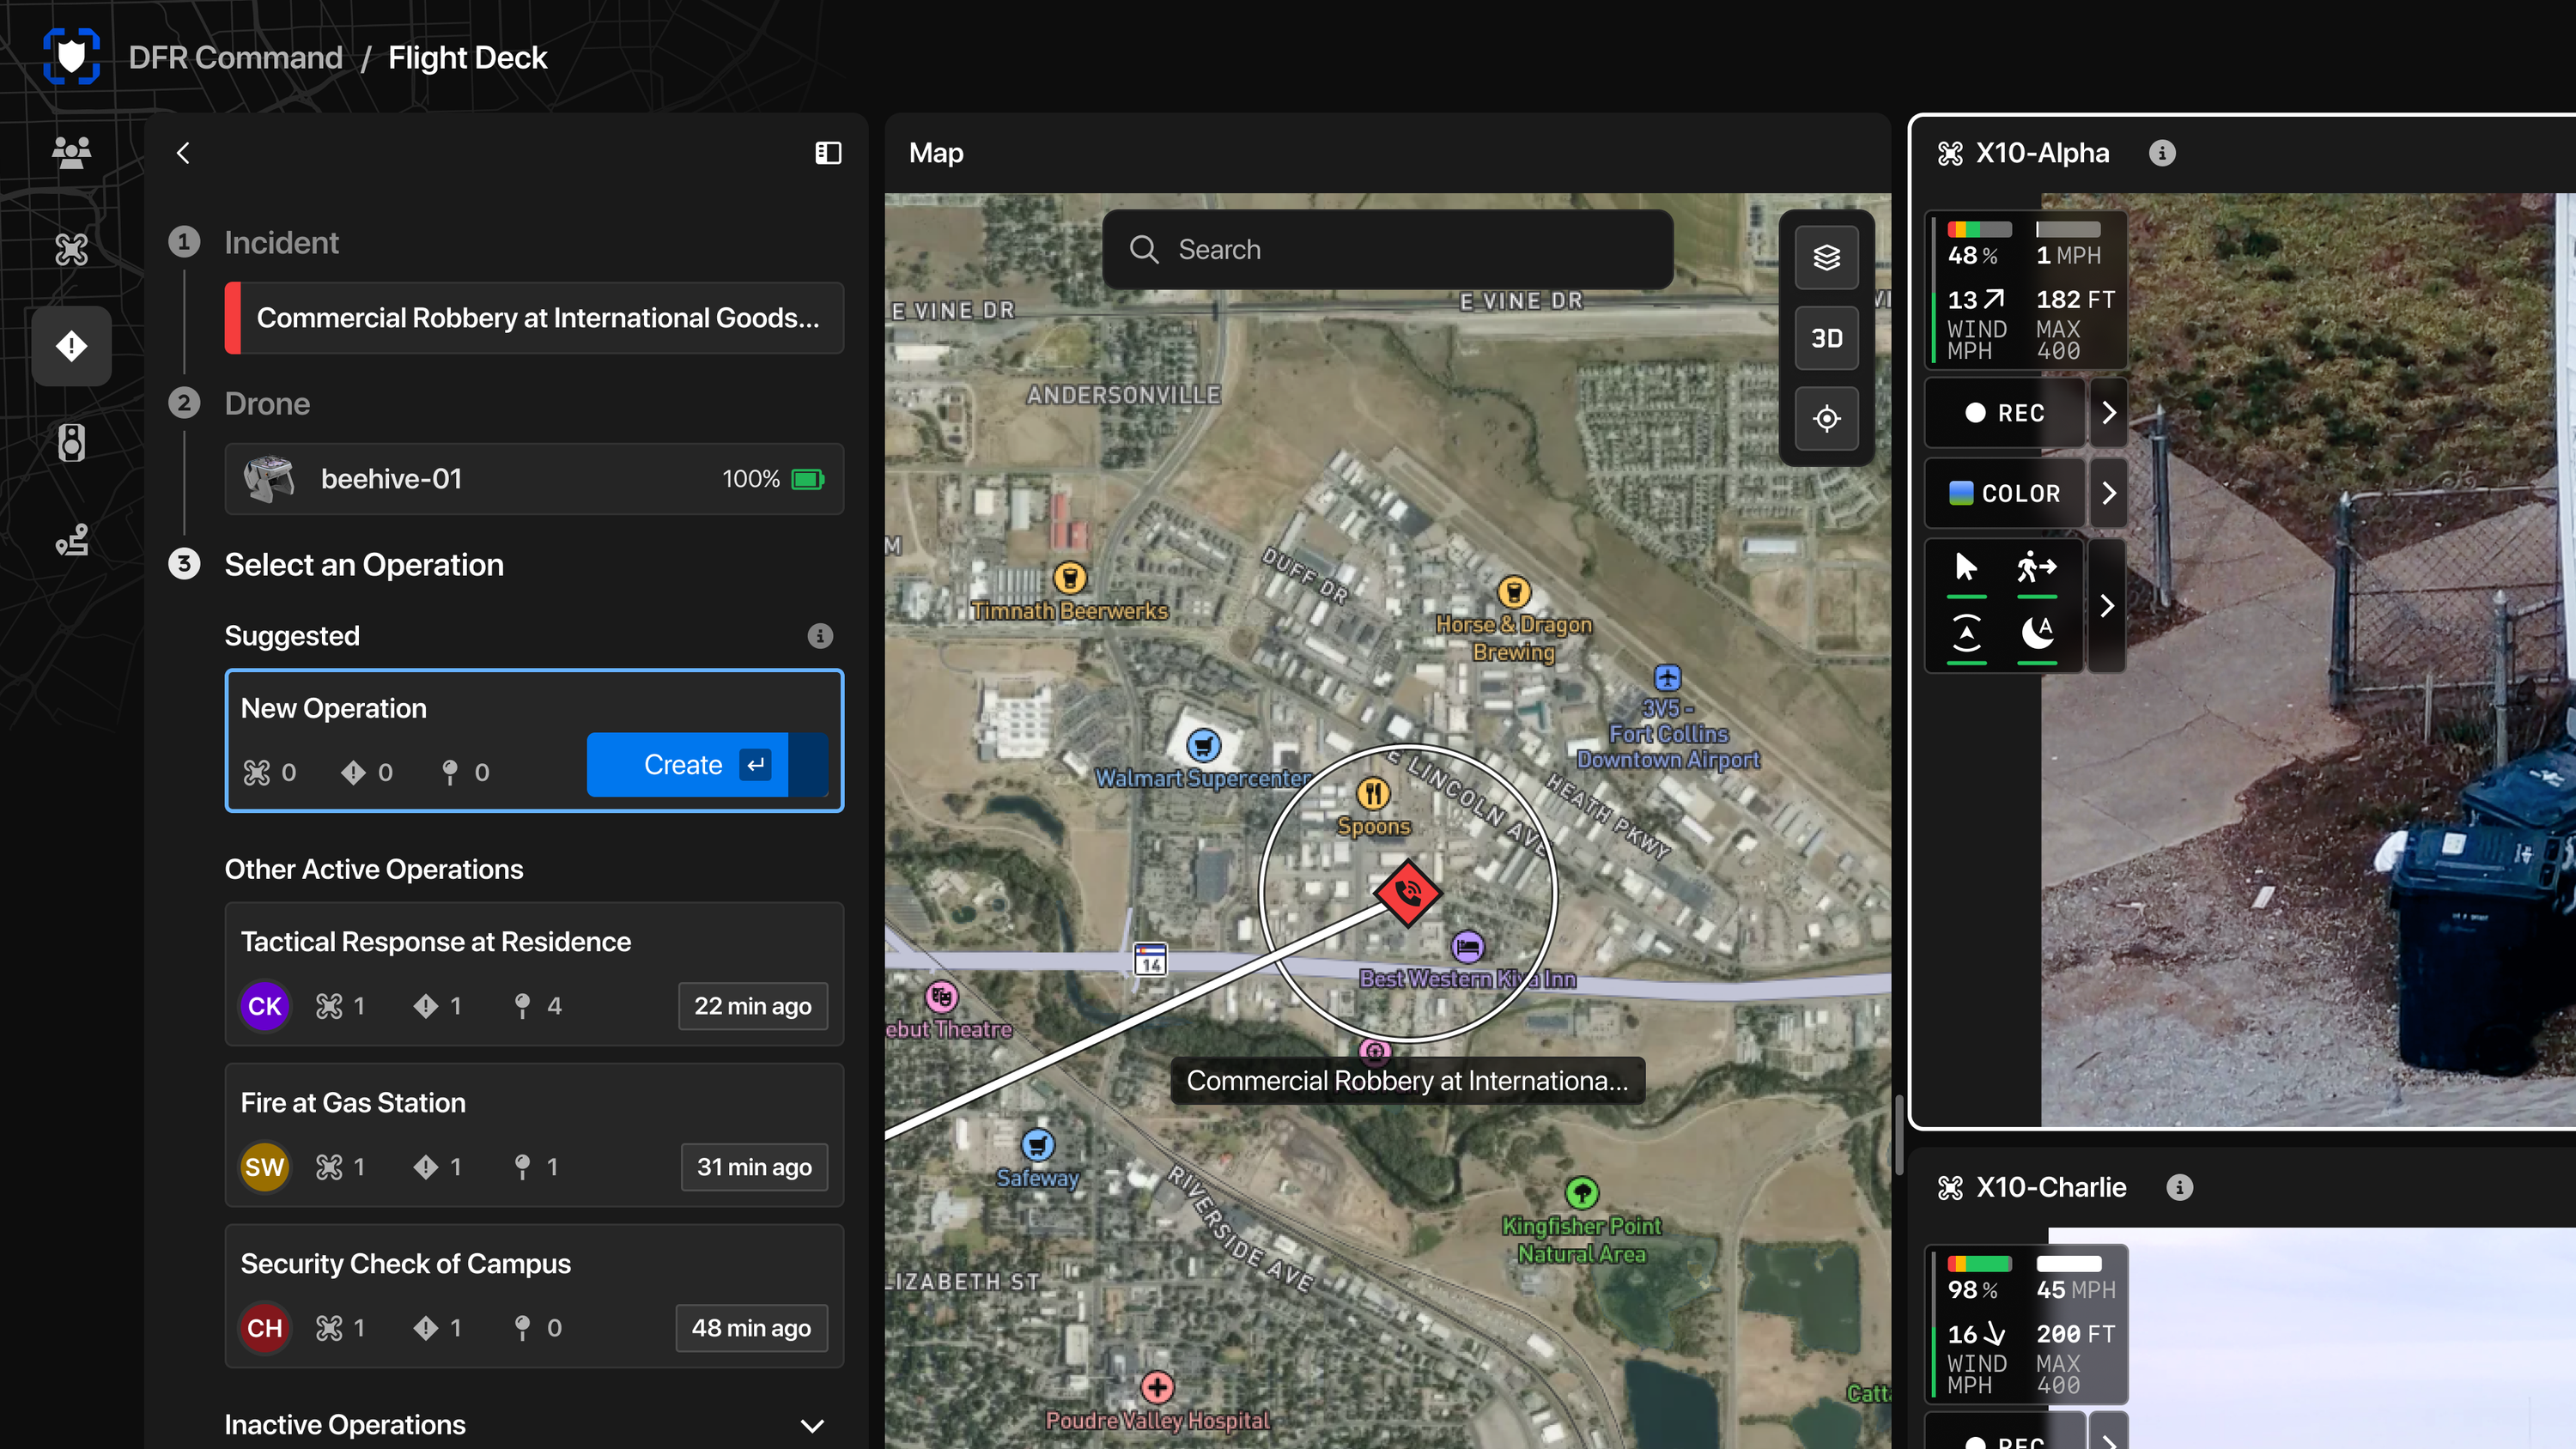
Task: Expand REC options chevron on X10-Alpha
Action: coord(2108,413)
